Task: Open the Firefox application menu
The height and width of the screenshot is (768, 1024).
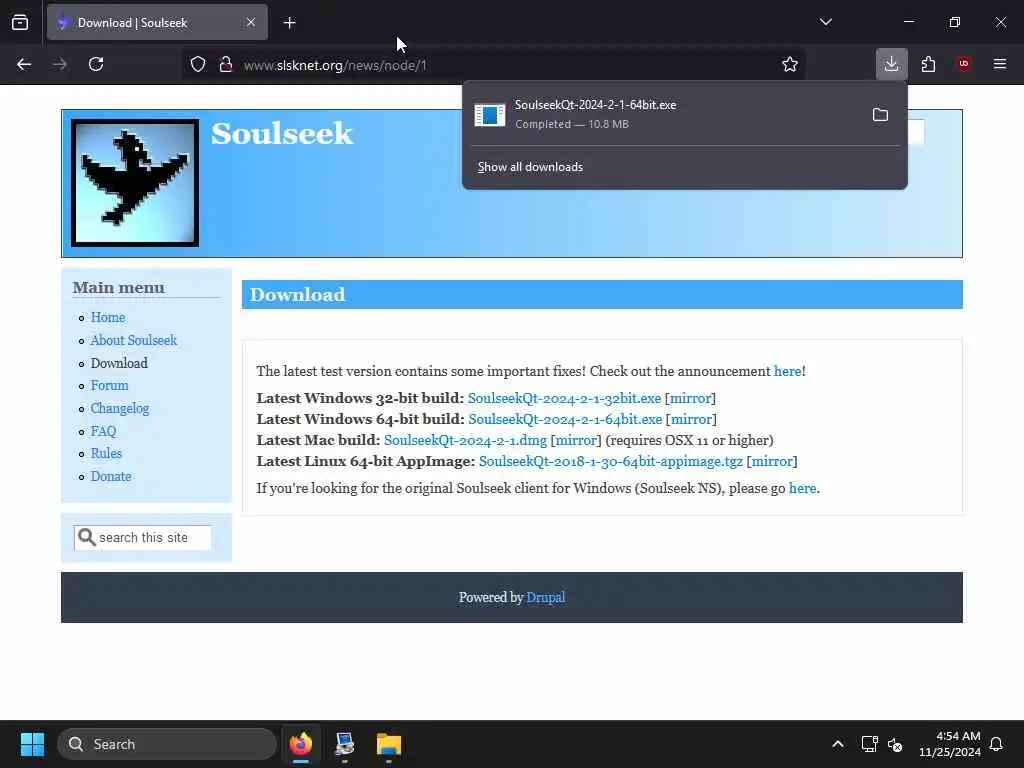Action: coord(1000,64)
